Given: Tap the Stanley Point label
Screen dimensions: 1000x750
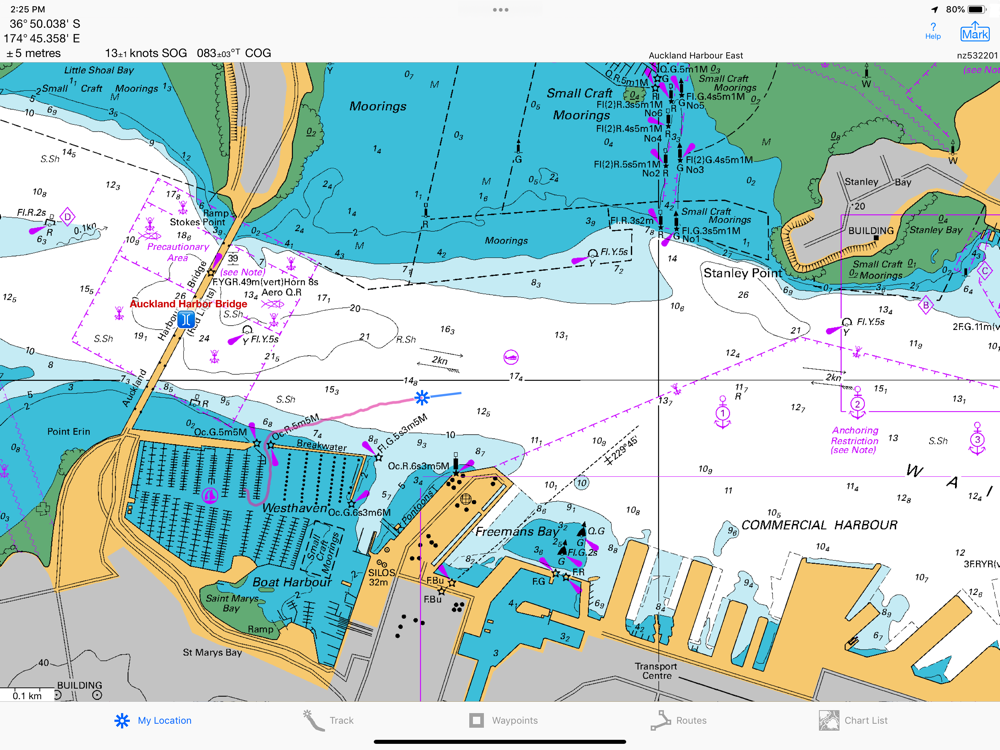Looking at the screenshot, I should pyautogui.click(x=743, y=273).
